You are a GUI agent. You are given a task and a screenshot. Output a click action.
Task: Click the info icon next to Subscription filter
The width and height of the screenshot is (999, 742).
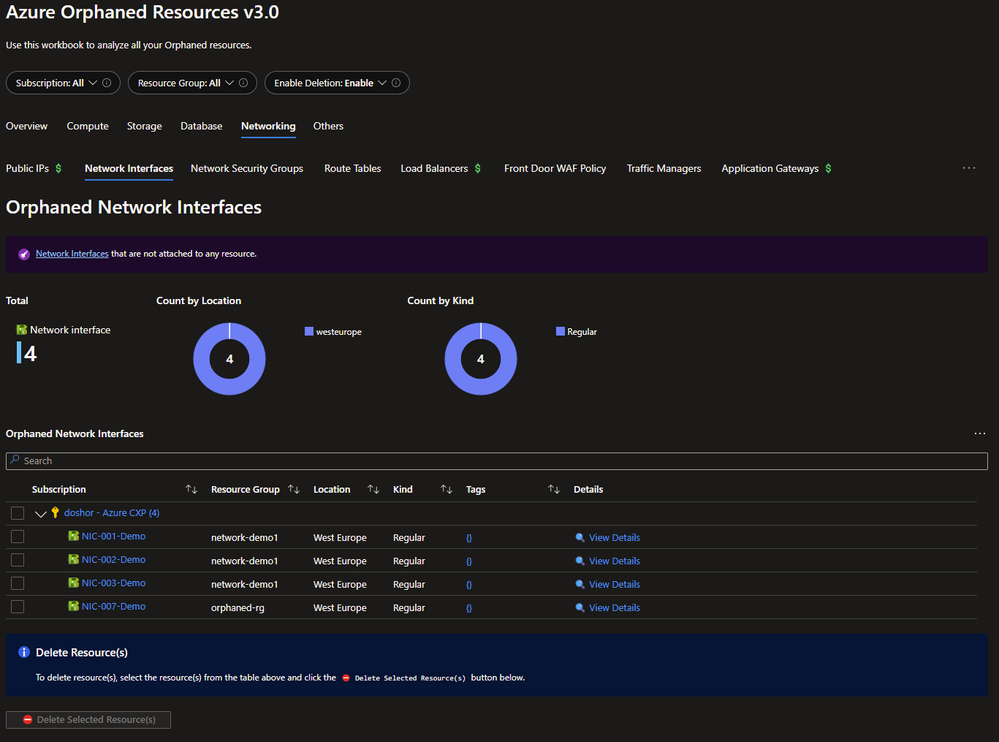pyautogui.click(x=107, y=83)
